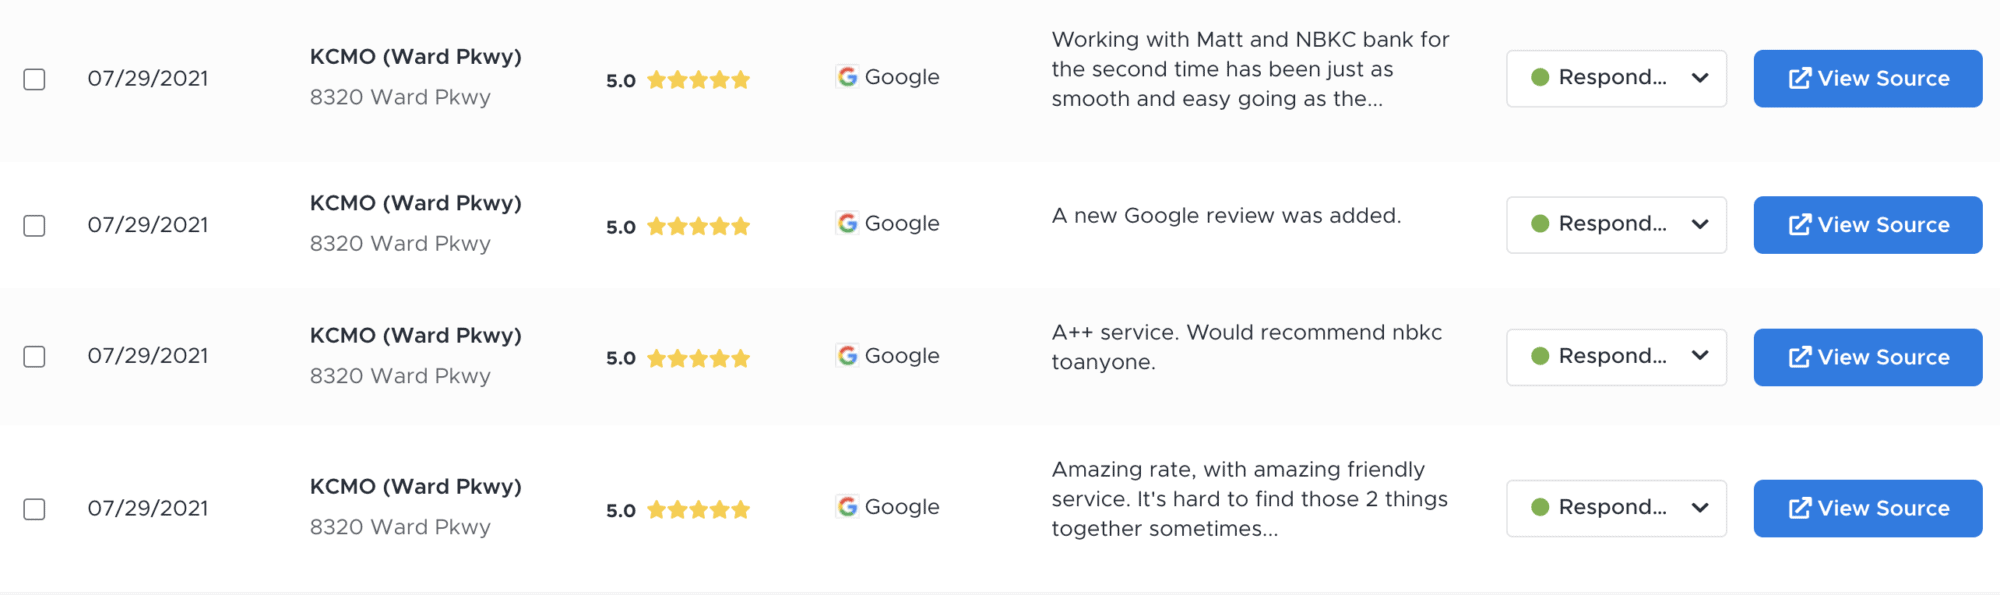Open the KCMO (Ward Pkwy) location link
The height and width of the screenshot is (595, 2000).
(415, 57)
